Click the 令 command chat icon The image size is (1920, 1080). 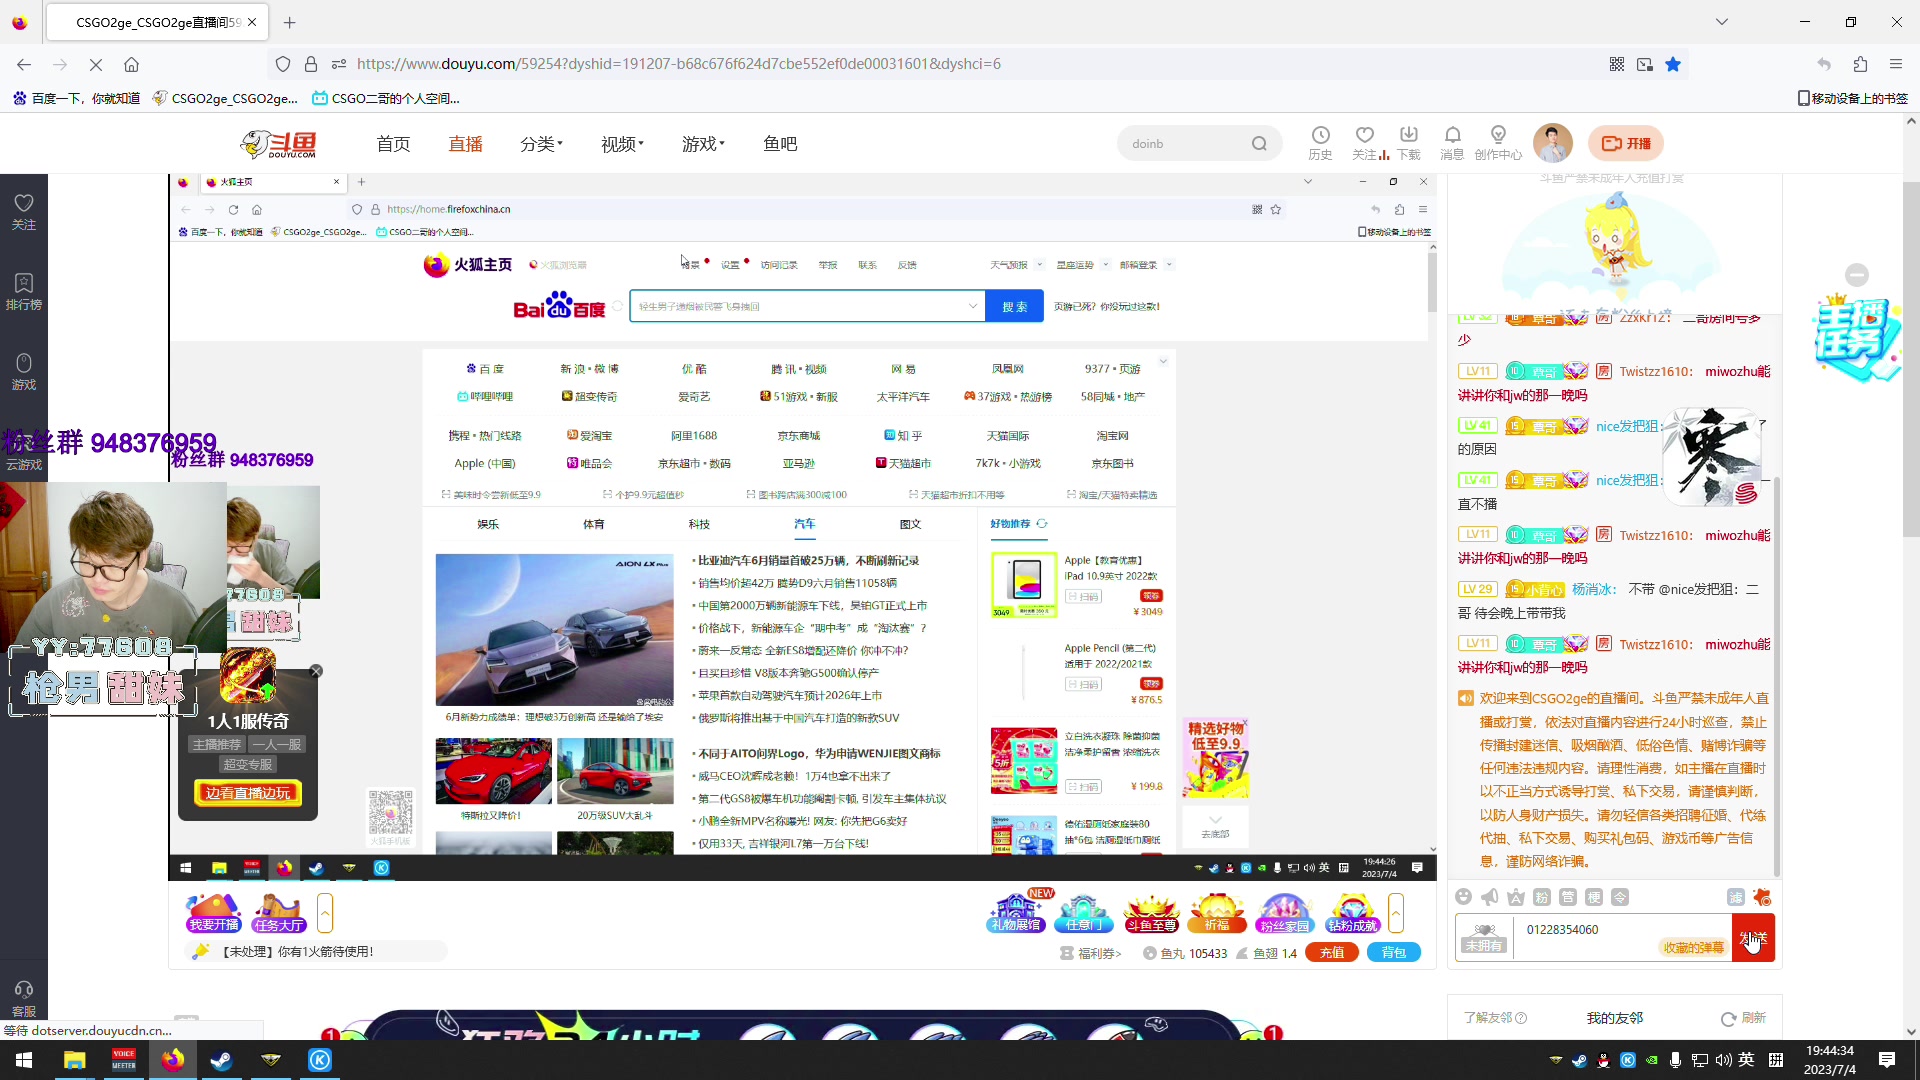[1620, 897]
